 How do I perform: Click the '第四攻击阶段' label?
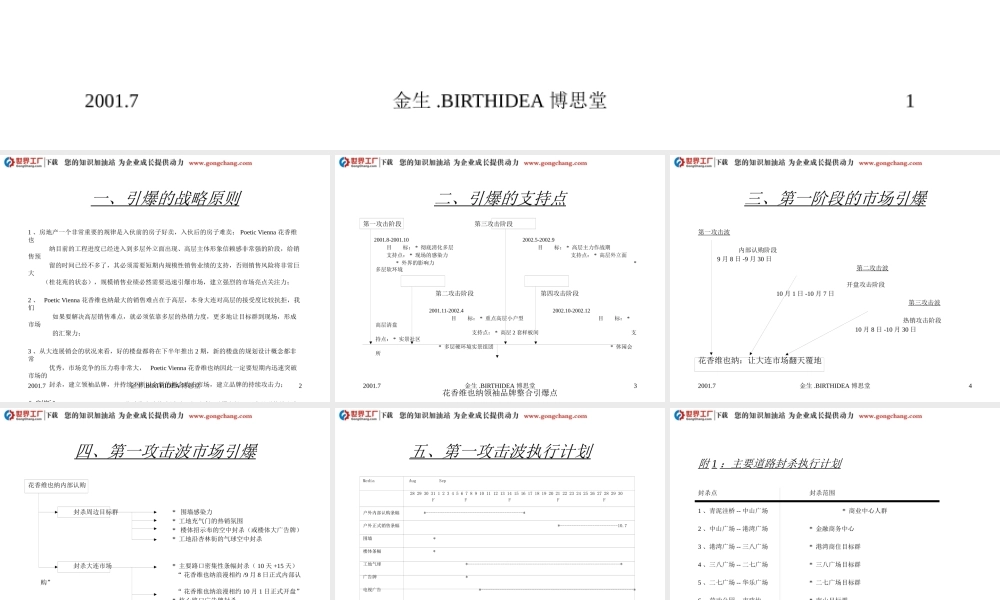coord(560,293)
